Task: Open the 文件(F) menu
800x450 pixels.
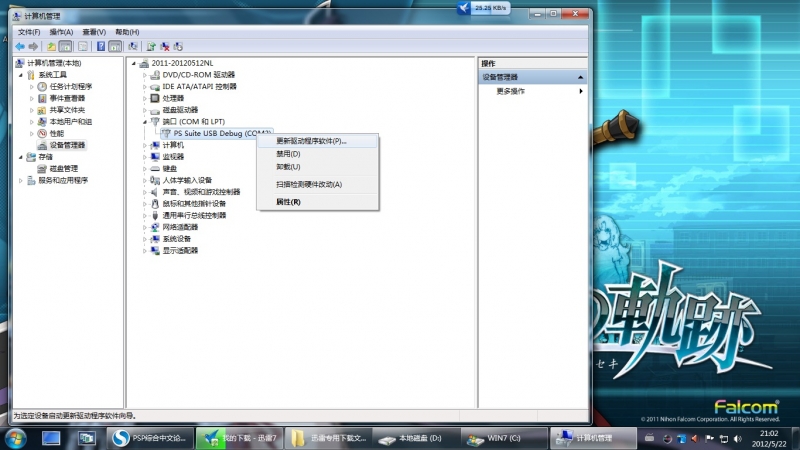Action: pyautogui.click(x=29, y=32)
